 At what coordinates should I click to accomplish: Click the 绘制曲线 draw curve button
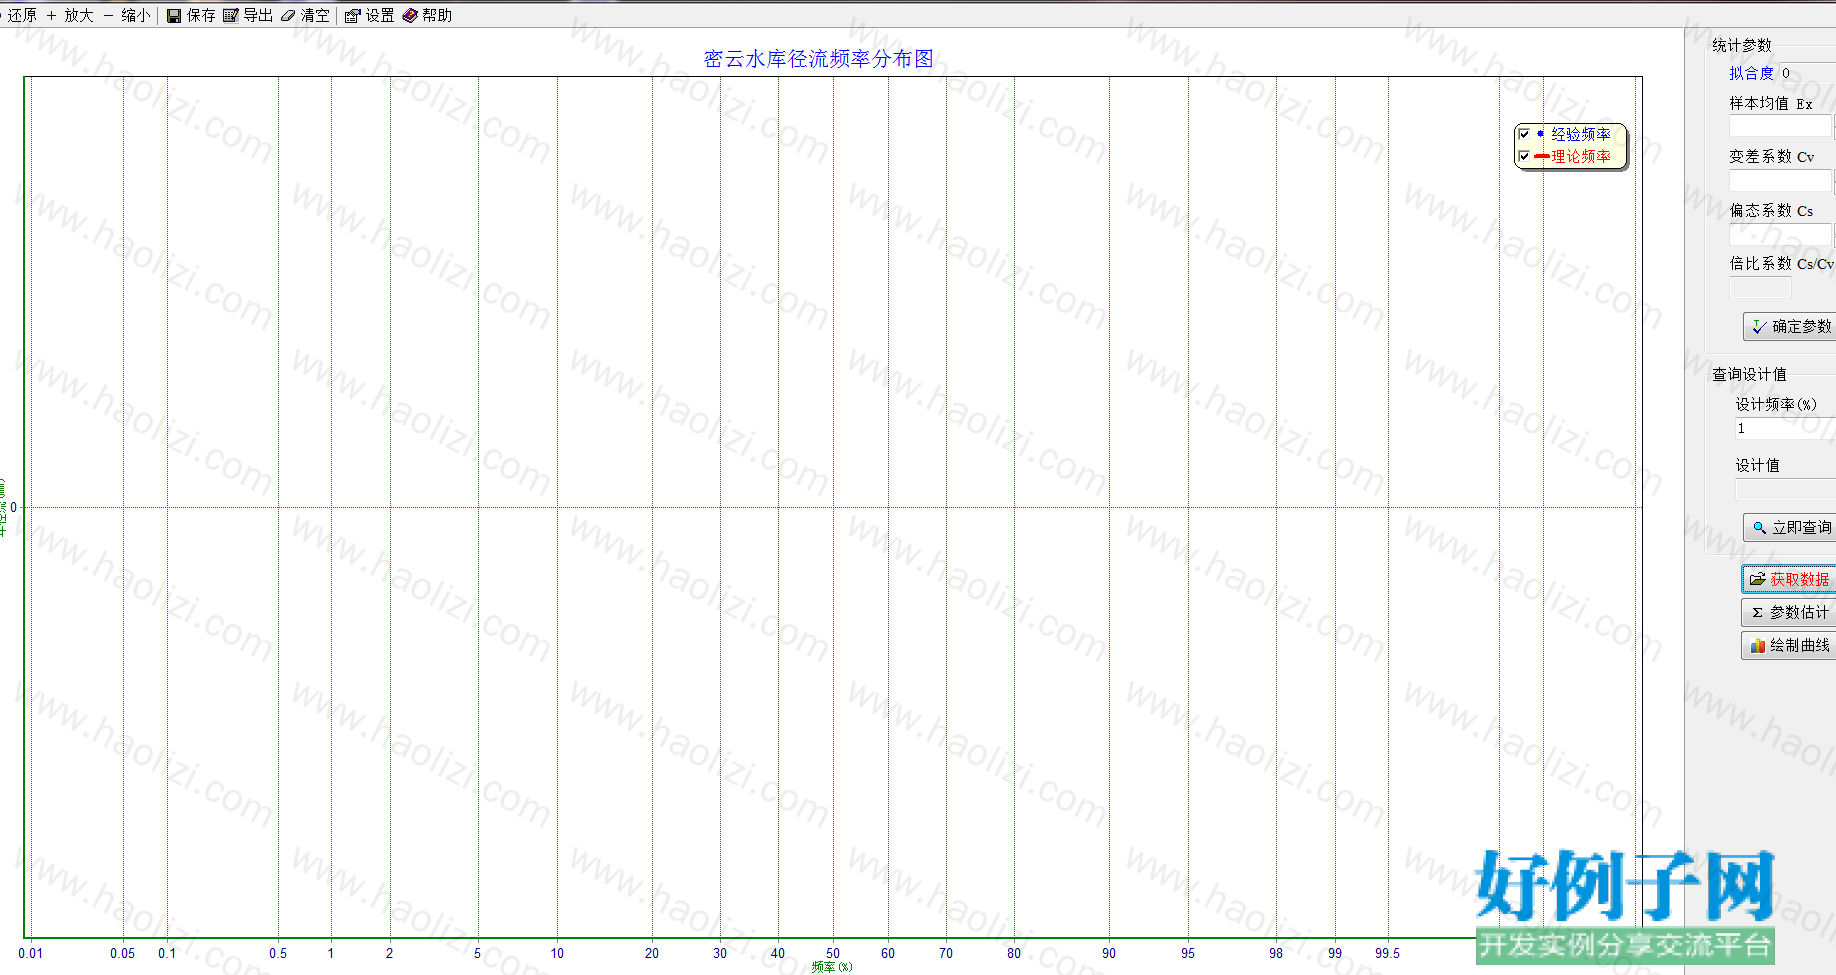click(1789, 645)
